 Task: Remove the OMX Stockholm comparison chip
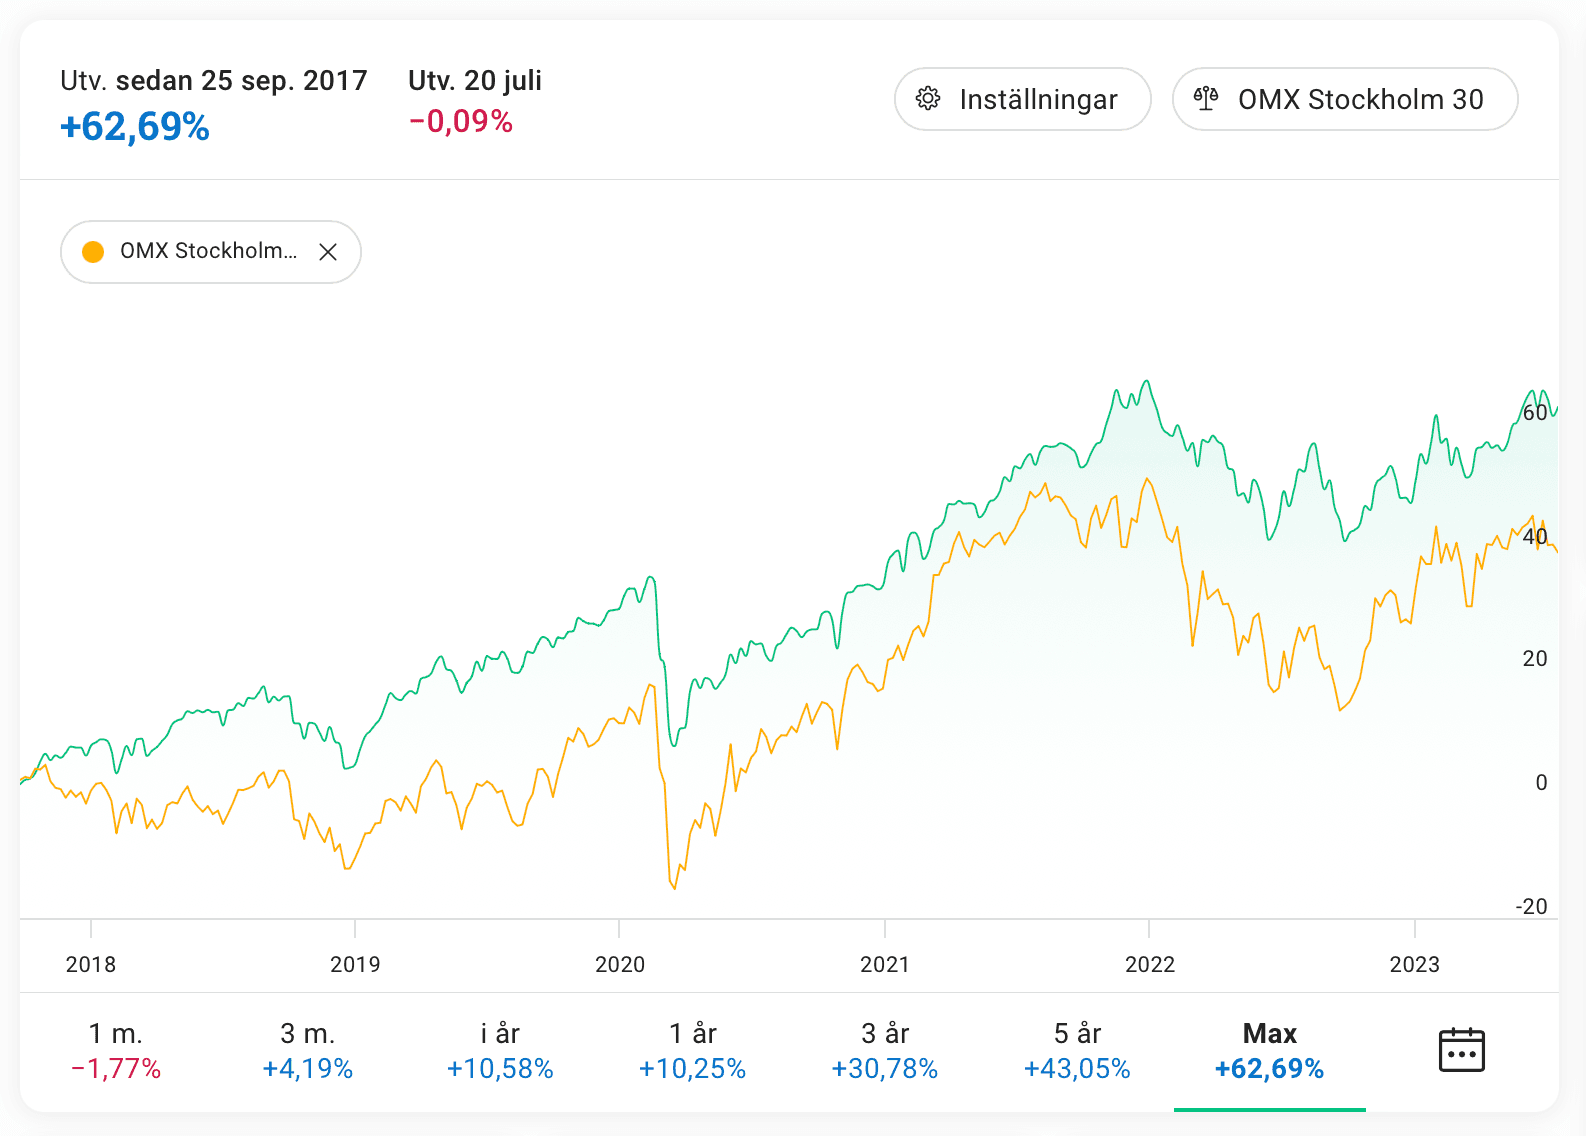328,252
